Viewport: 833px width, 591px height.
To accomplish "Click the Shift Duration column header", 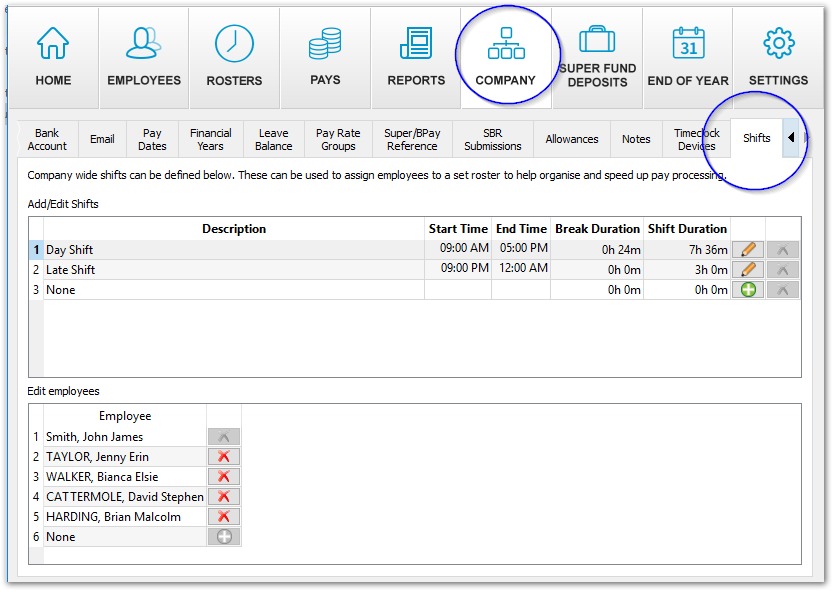I will click(x=687, y=229).
